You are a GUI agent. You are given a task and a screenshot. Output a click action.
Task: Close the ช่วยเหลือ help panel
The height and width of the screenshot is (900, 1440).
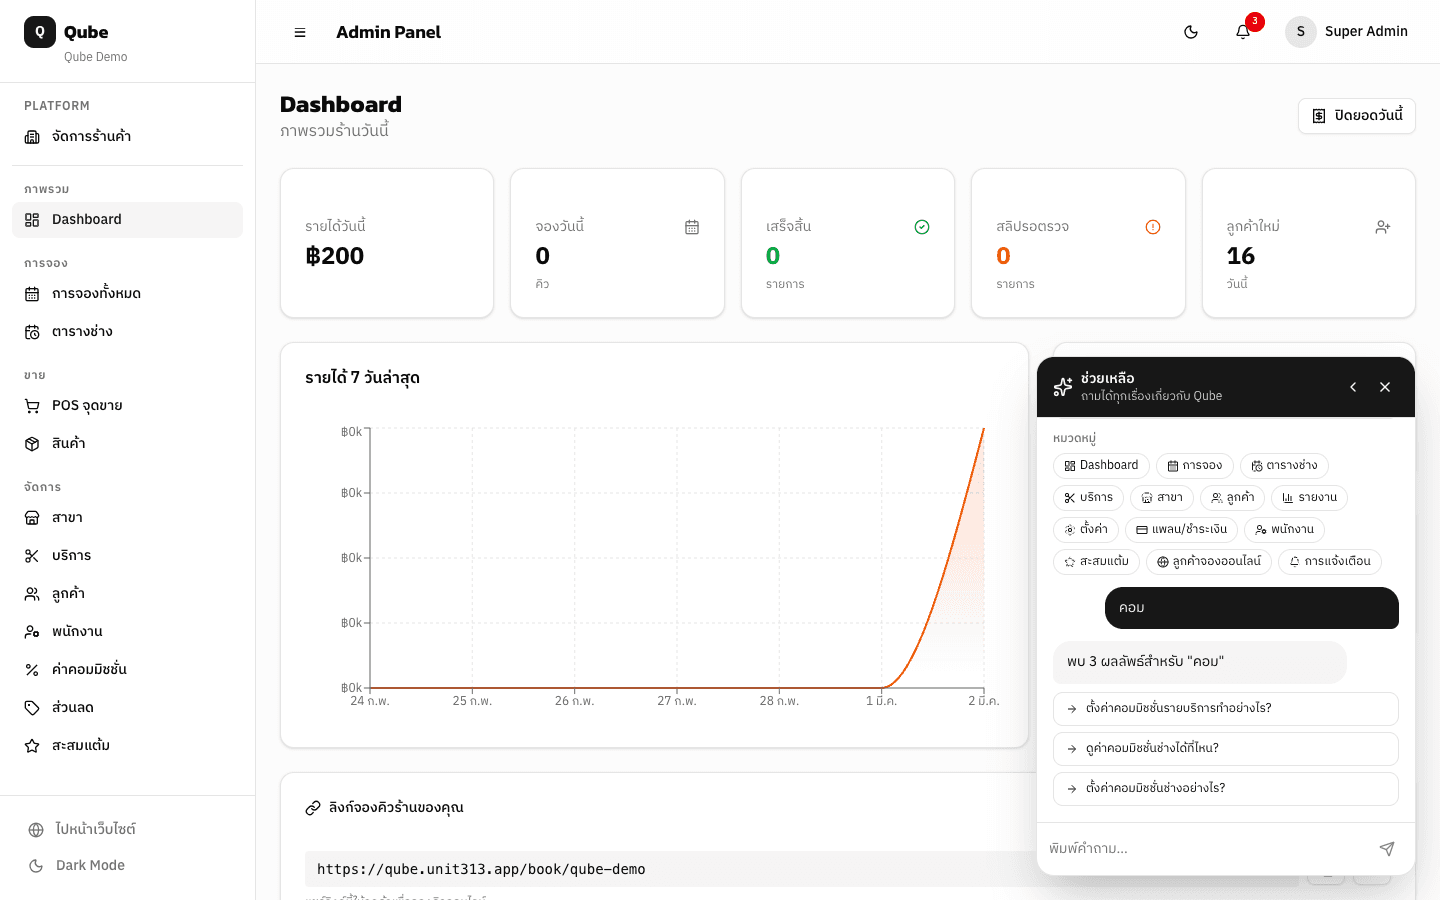coord(1385,387)
